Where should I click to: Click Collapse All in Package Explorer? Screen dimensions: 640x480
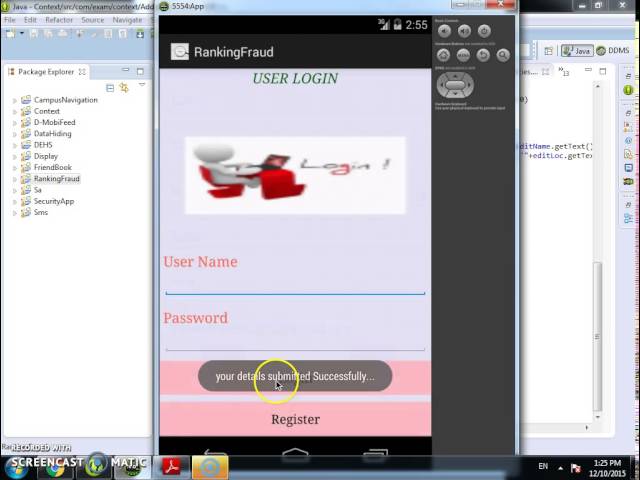[110, 88]
